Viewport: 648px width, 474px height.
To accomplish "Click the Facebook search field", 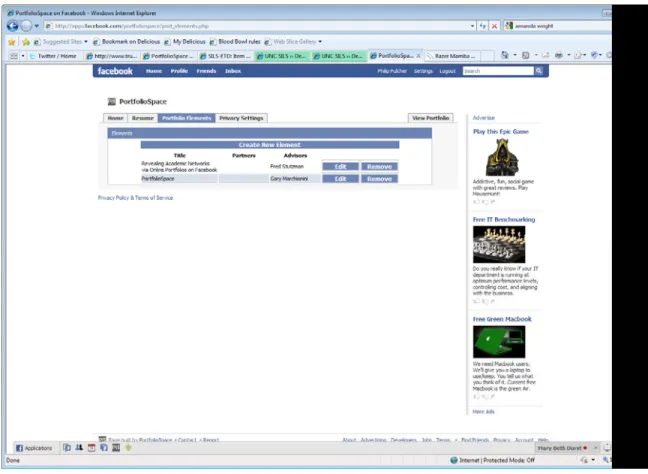I will click(498, 71).
